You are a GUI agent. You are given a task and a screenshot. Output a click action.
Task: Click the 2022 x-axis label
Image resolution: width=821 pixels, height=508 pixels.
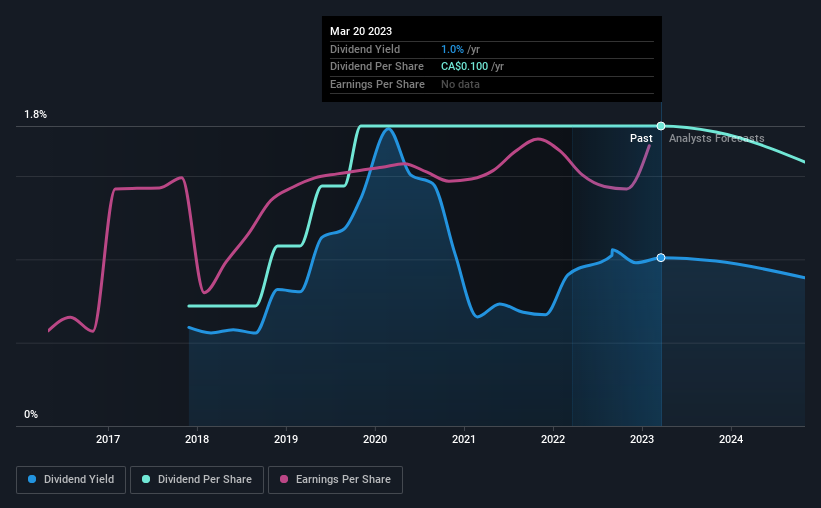[553, 439]
